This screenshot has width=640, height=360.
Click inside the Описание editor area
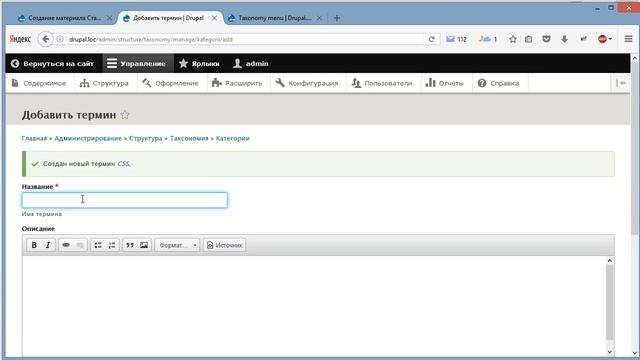314,306
